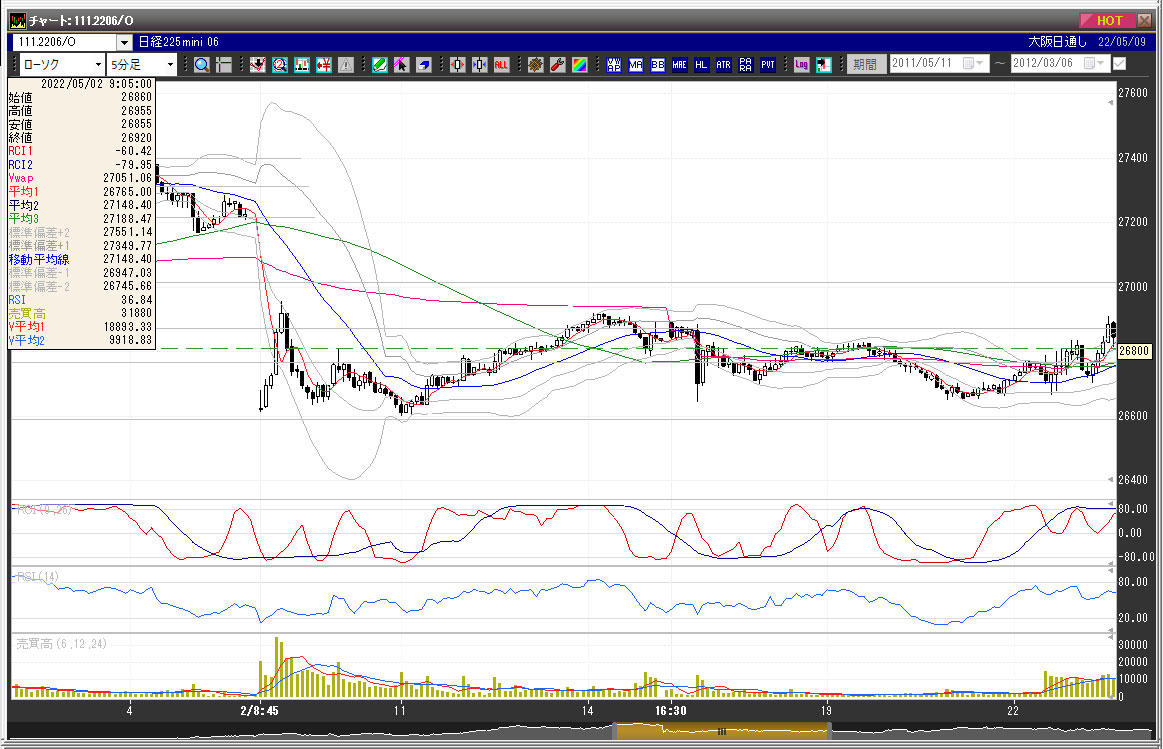Open the 5分足 timeframe dropdown

click(x=170, y=65)
